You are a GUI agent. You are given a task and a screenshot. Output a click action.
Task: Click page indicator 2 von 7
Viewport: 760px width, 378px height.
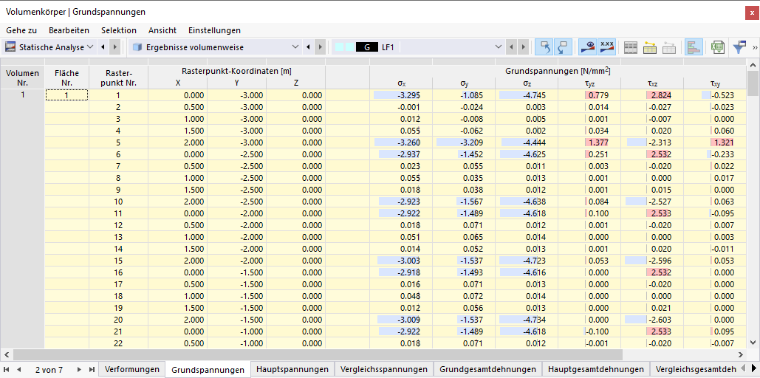click(x=49, y=369)
